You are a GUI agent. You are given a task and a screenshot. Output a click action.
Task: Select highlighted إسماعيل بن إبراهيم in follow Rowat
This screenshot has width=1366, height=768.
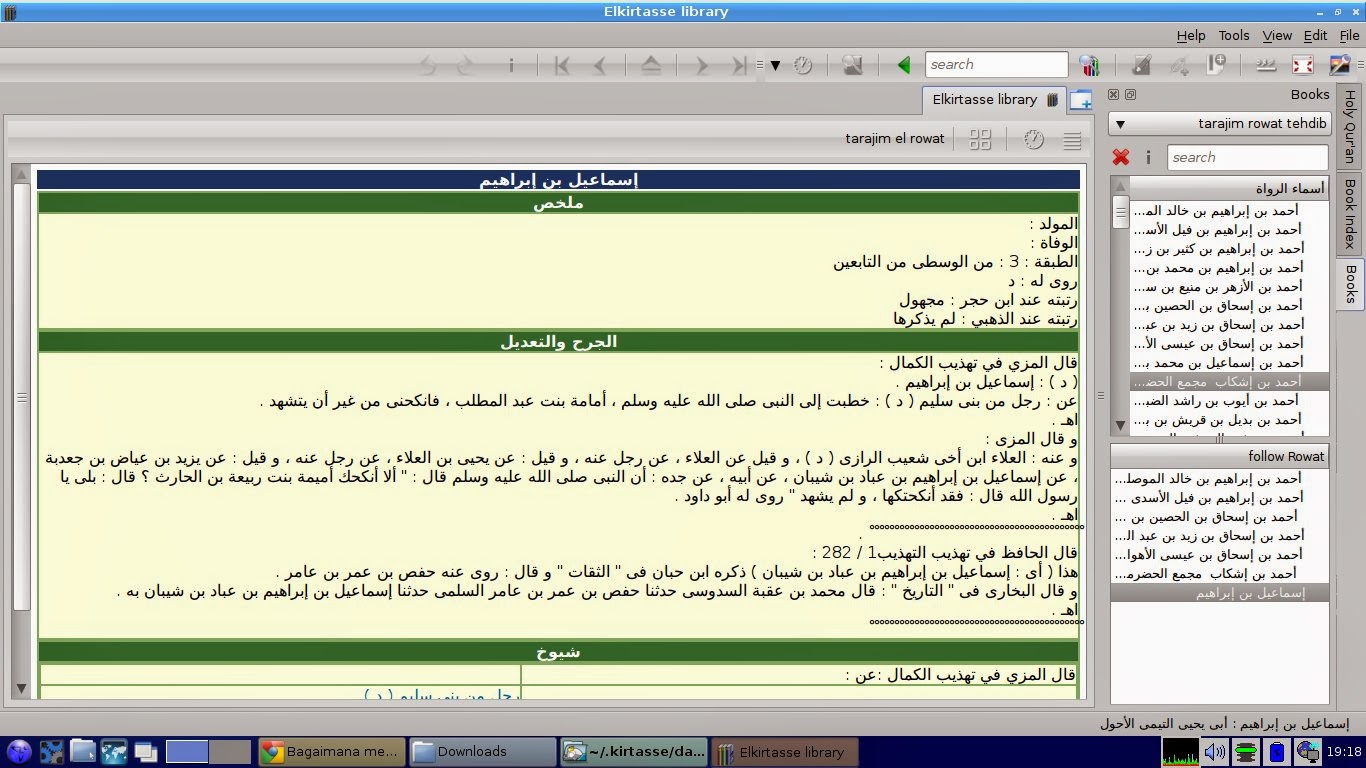pyautogui.click(x=1220, y=593)
